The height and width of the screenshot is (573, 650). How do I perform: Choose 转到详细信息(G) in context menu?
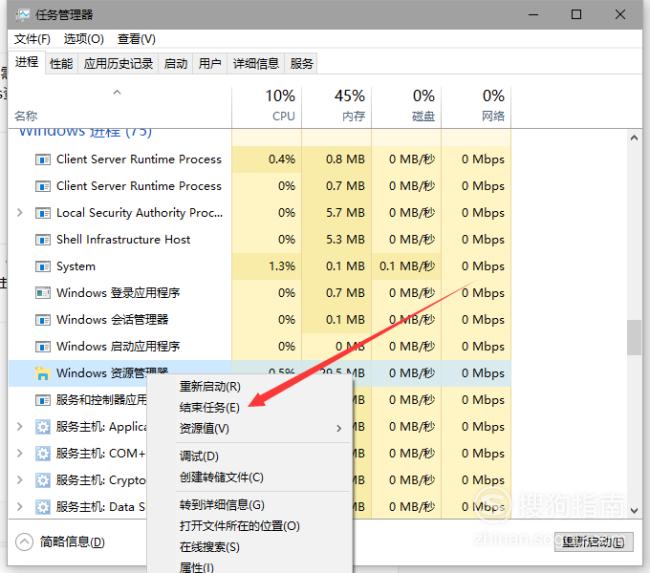222,505
